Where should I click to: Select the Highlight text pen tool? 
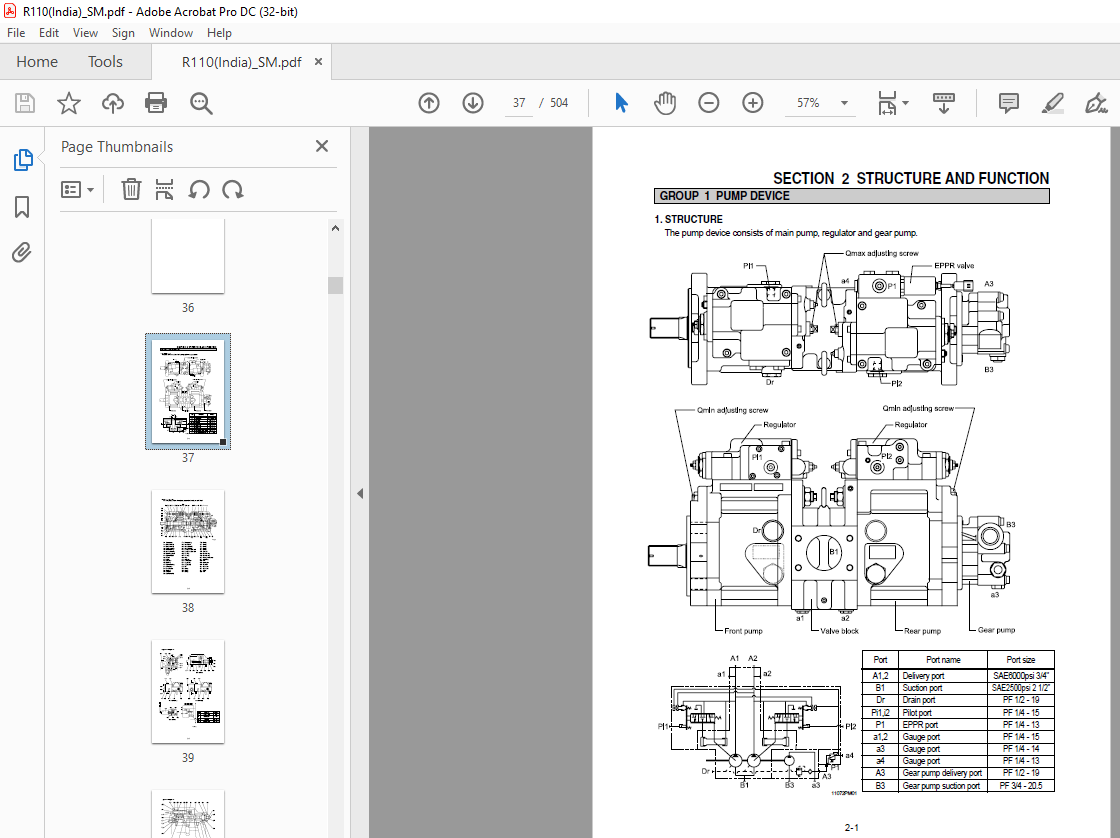point(1052,103)
